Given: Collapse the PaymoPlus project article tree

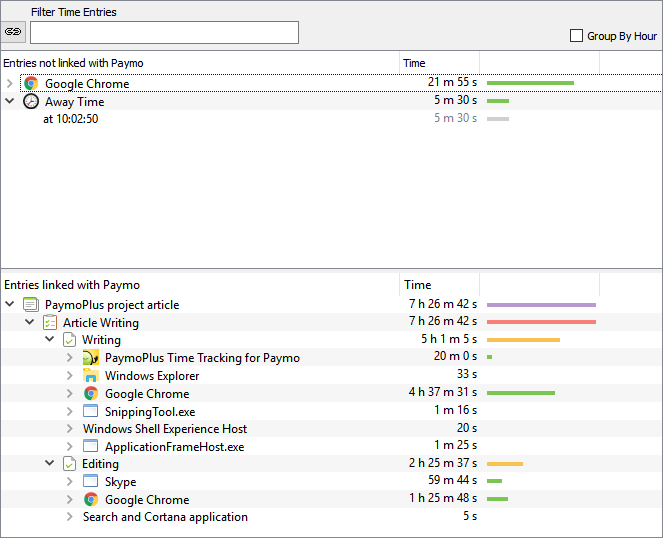Looking at the screenshot, I should pyautogui.click(x=10, y=304).
